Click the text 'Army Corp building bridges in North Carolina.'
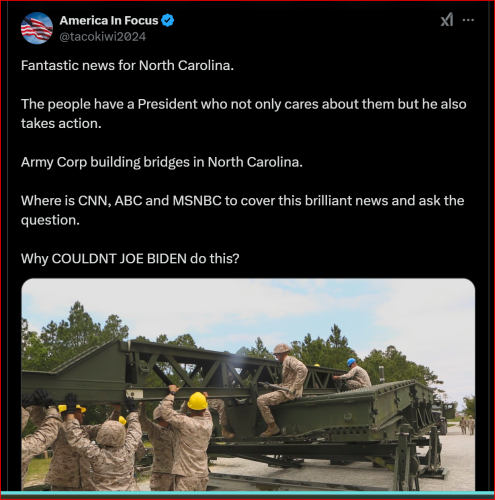 pos(162,162)
